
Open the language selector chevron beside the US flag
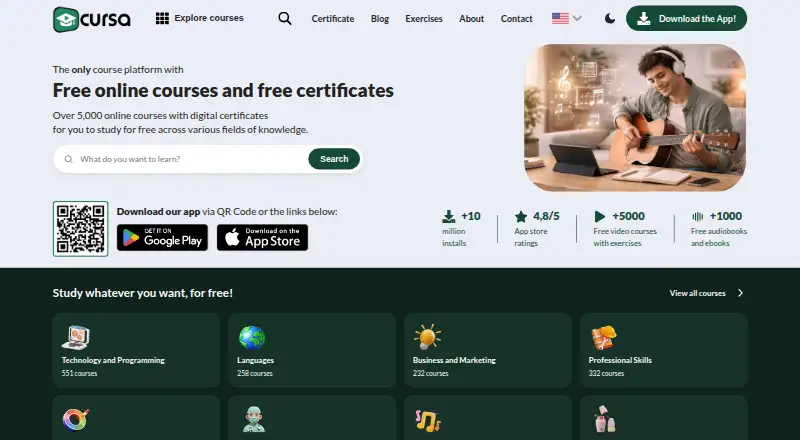coord(577,18)
